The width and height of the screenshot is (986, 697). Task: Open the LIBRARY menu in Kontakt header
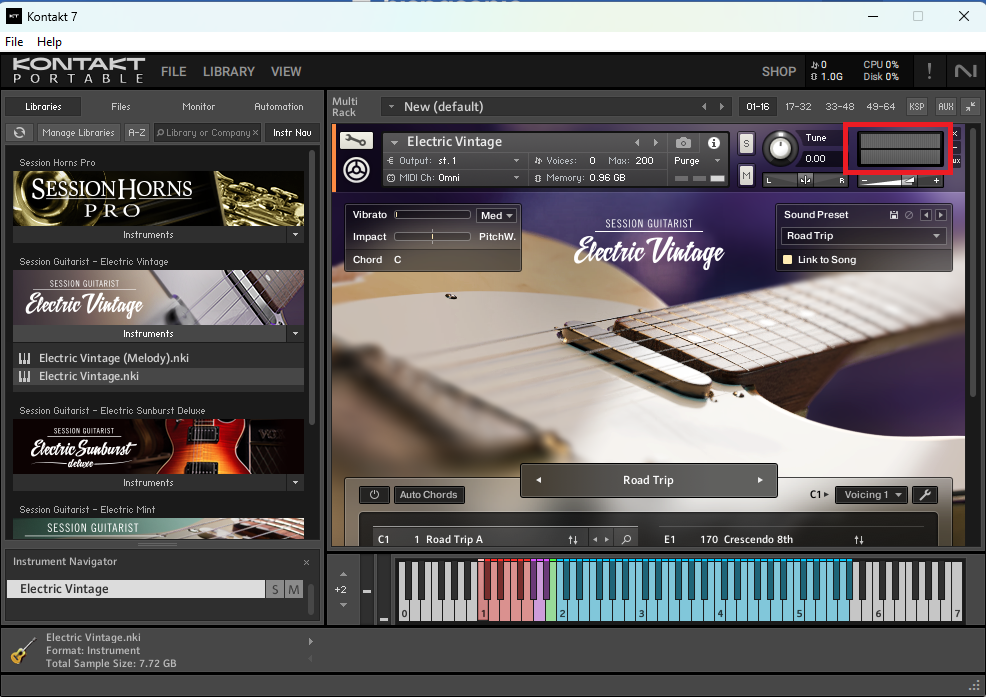click(x=229, y=72)
